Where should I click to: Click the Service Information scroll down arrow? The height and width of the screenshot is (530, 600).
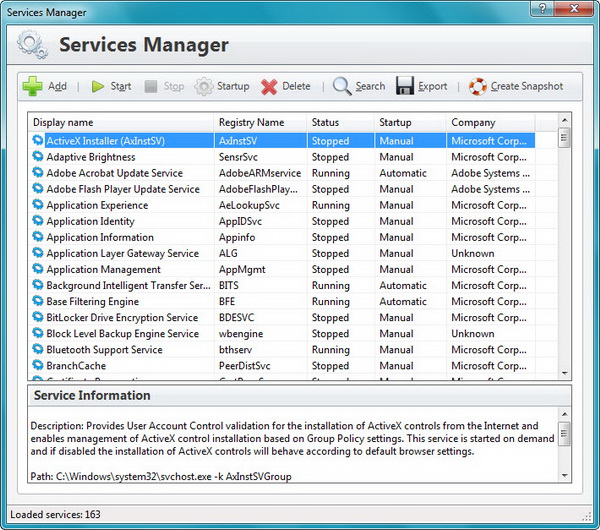pos(564,476)
